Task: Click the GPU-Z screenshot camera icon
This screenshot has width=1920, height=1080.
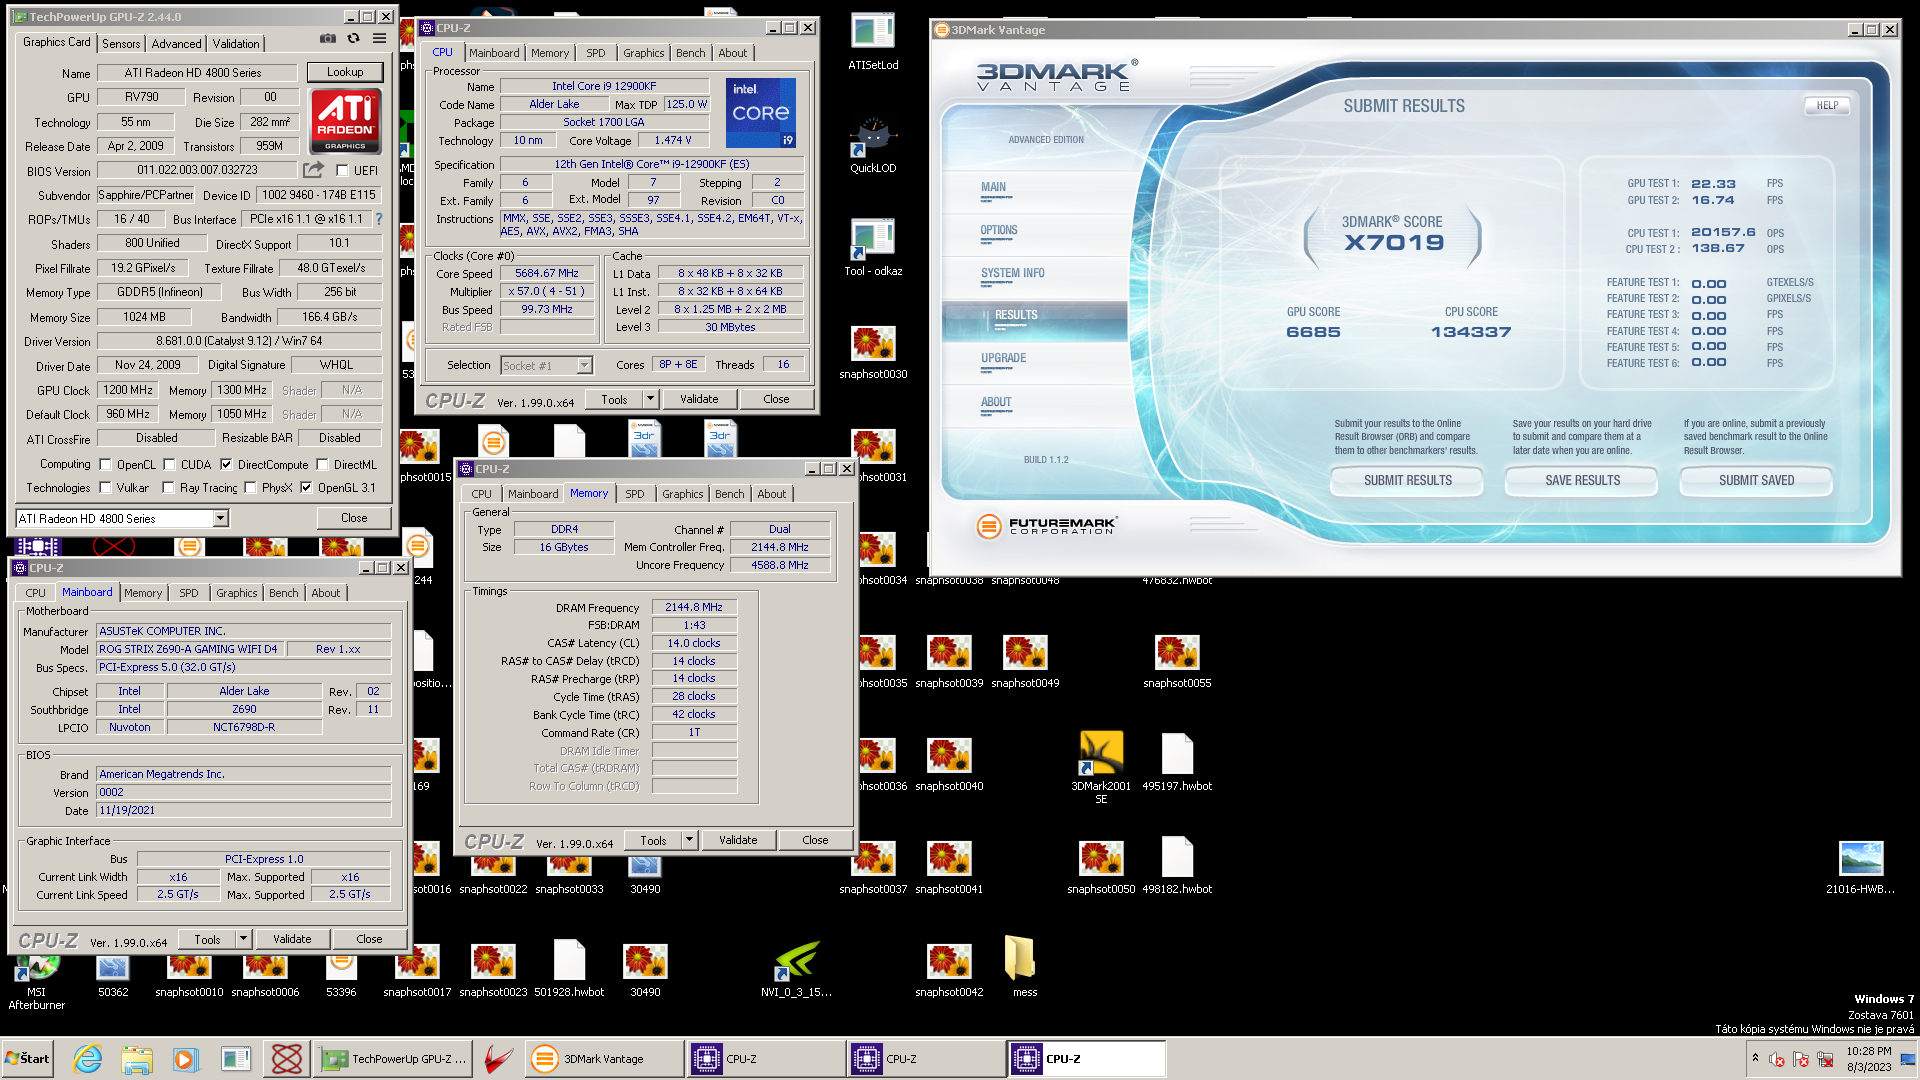Action: (327, 39)
